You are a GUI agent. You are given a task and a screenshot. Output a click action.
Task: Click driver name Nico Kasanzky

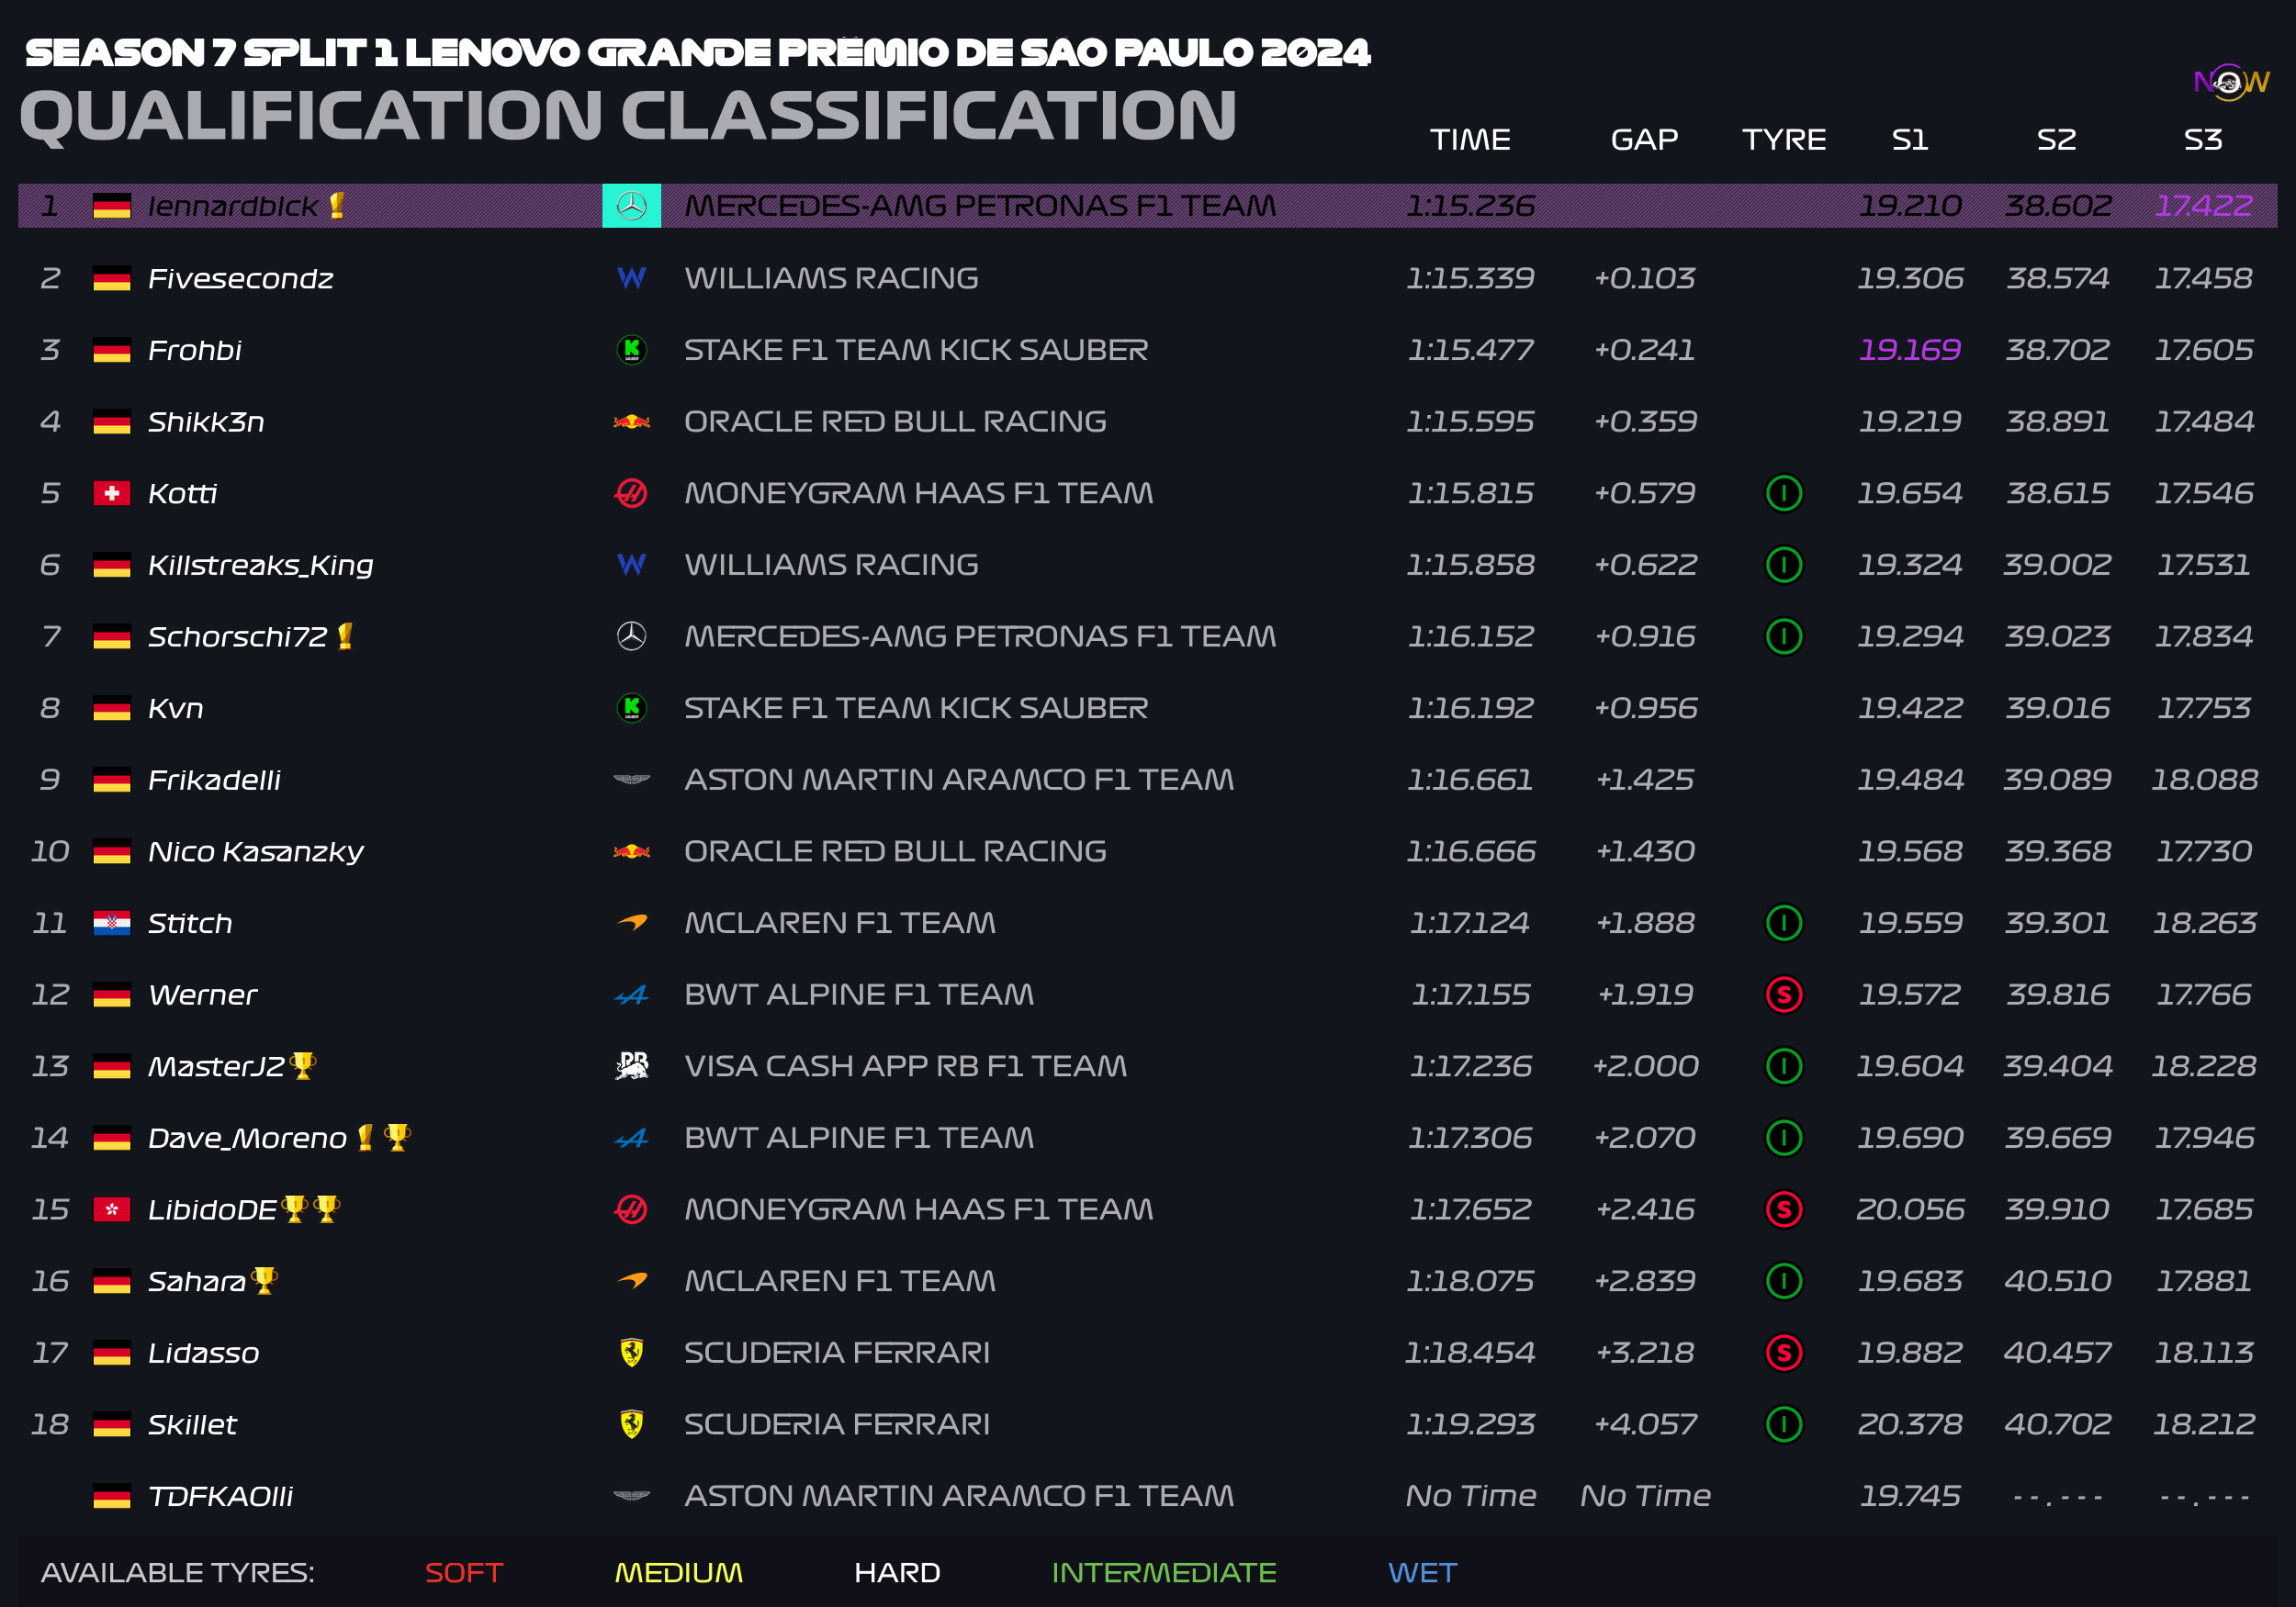(255, 852)
